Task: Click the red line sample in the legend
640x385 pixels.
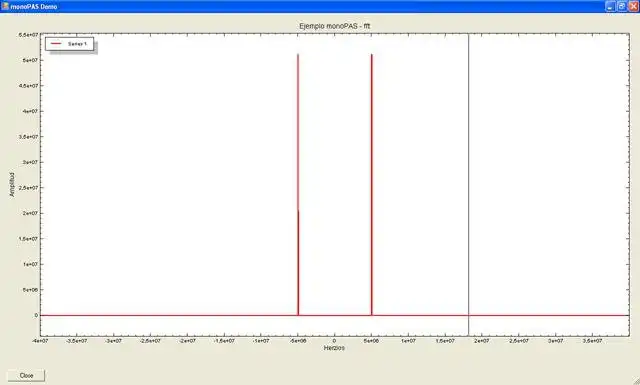Action: [56, 43]
